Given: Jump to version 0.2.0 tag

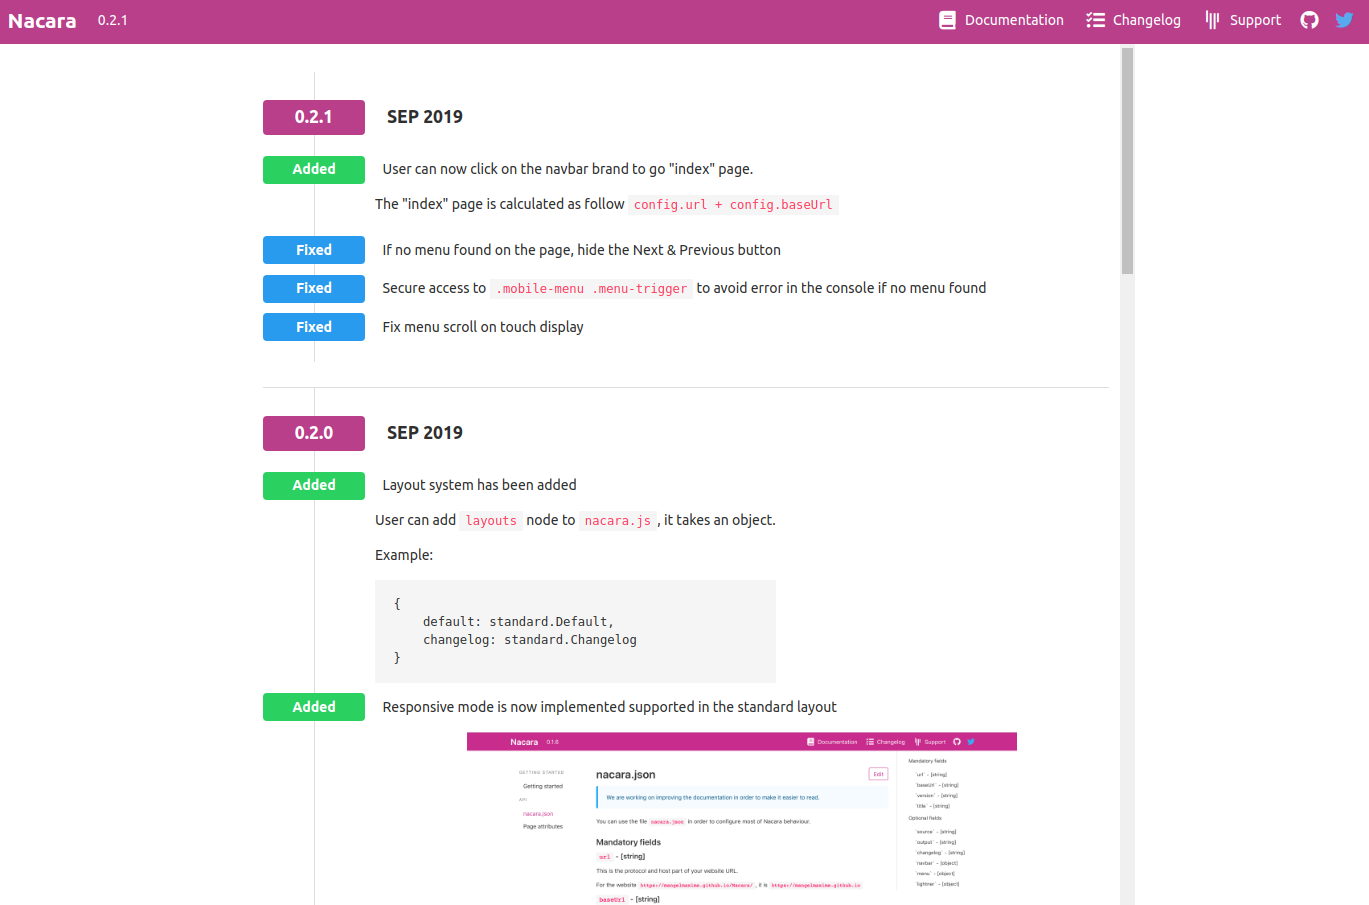Looking at the screenshot, I should [x=314, y=433].
